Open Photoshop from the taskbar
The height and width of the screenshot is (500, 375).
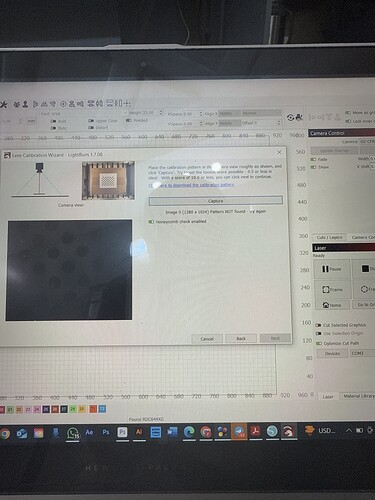click(106, 432)
